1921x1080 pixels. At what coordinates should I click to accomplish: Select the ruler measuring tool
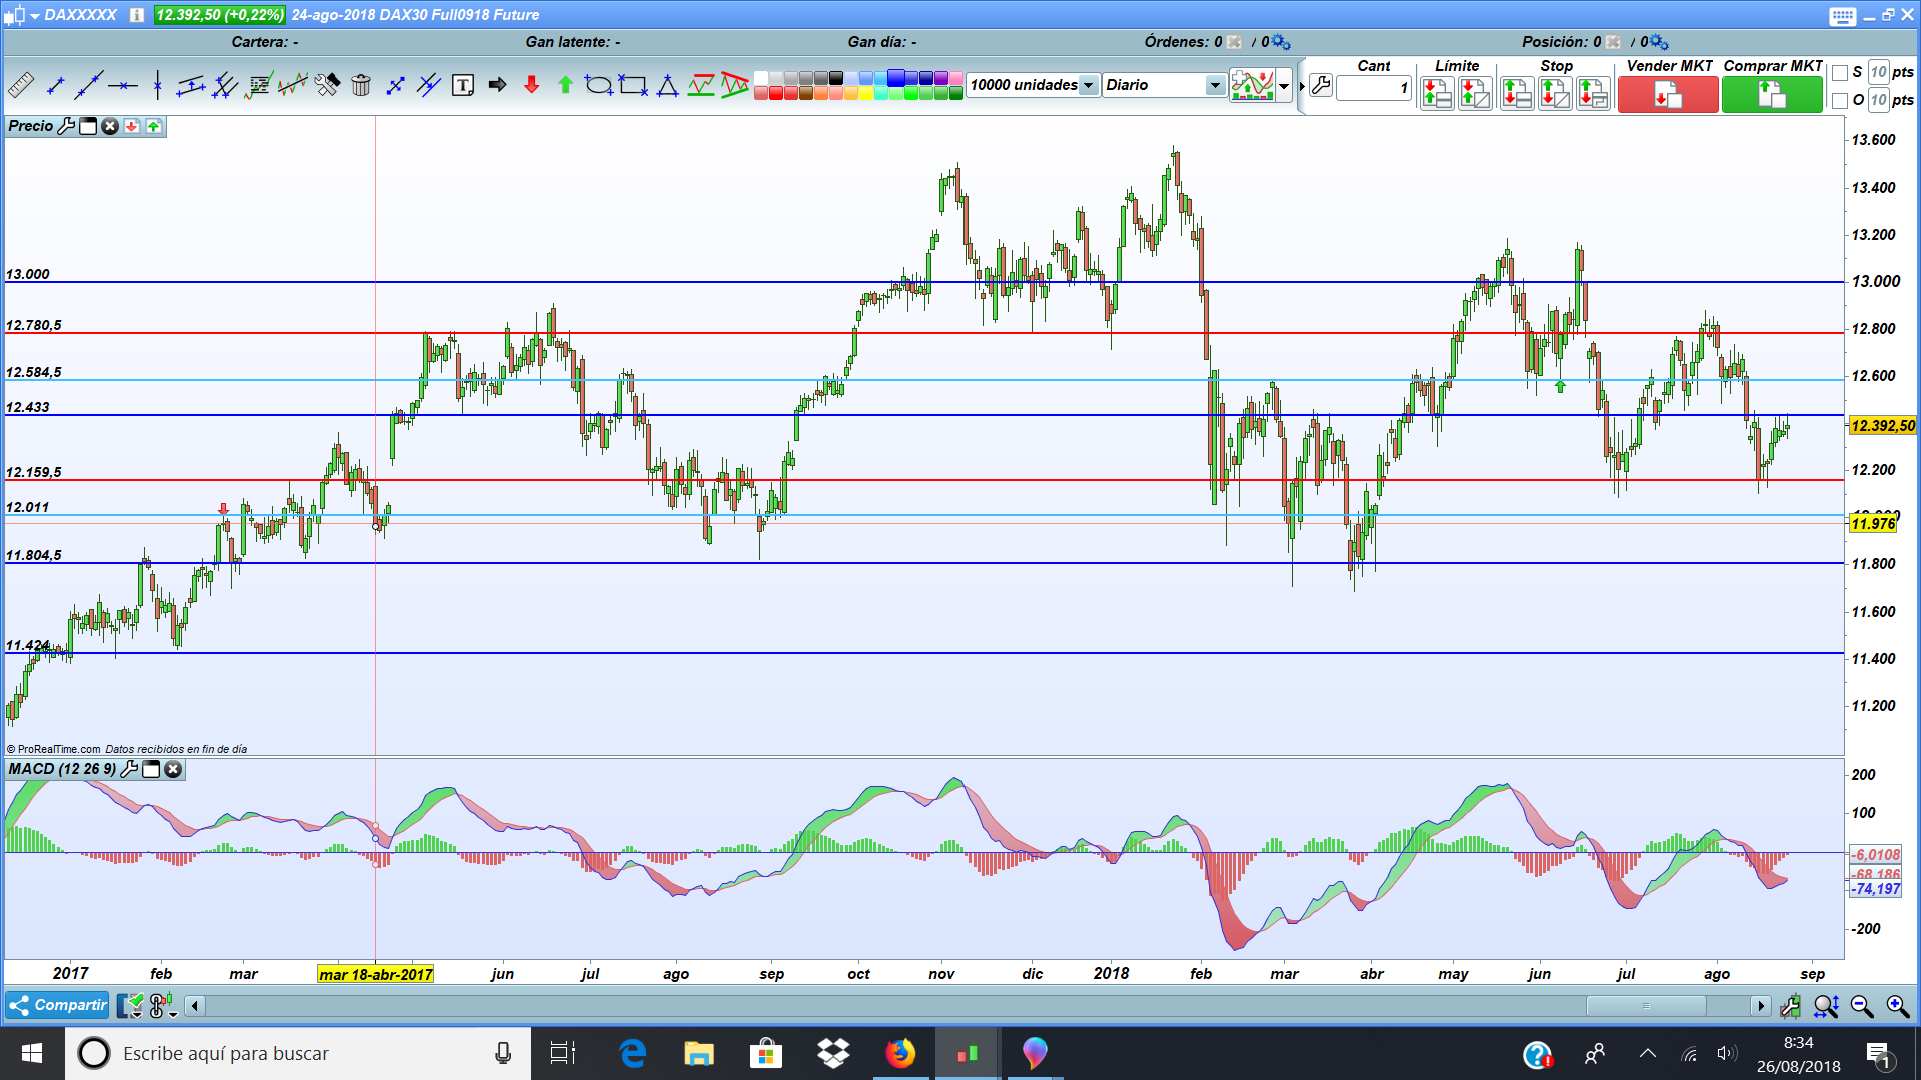[21, 86]
